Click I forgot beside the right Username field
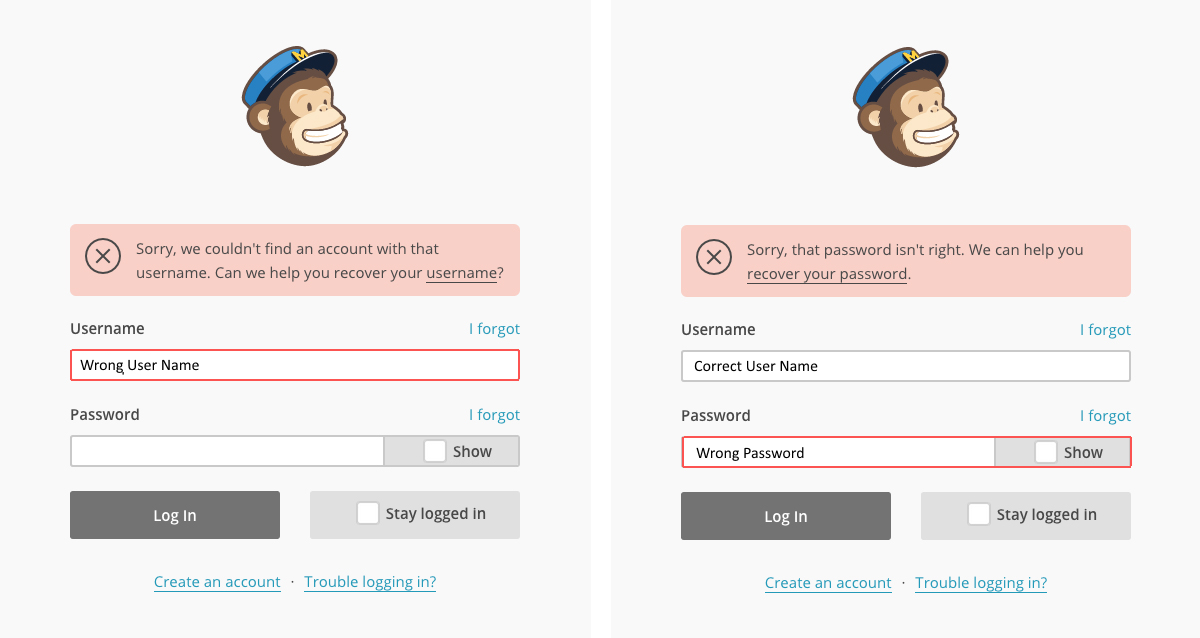 click(x=1106, y=329)
